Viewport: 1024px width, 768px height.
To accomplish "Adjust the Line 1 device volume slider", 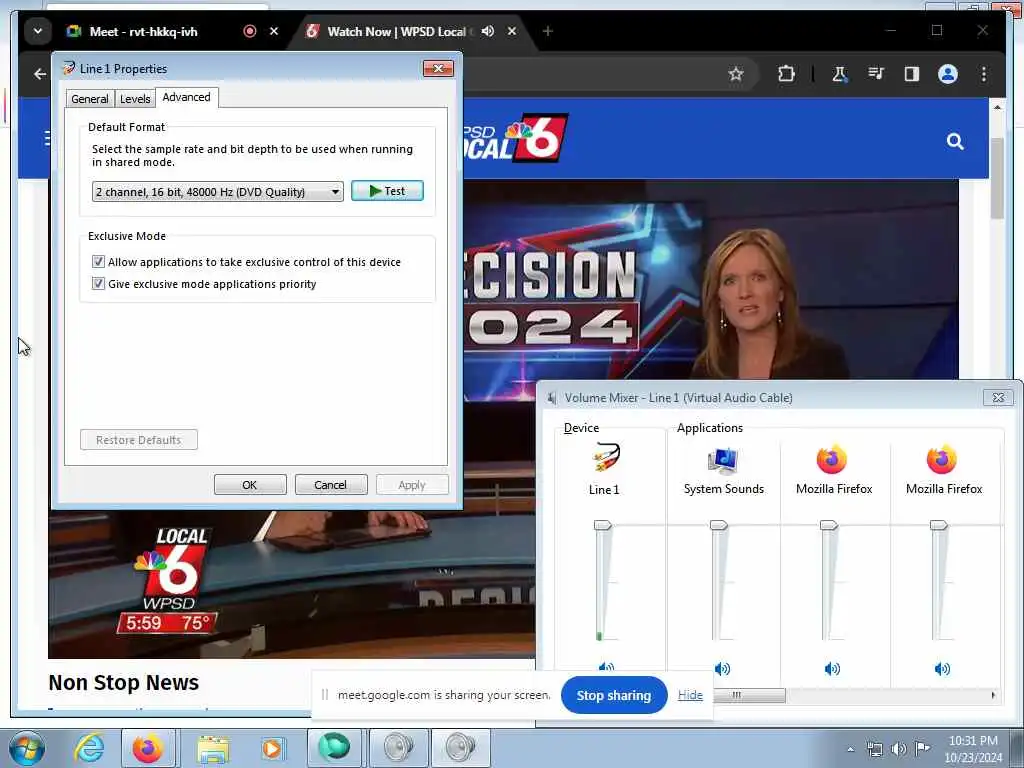I will point(602,525).
